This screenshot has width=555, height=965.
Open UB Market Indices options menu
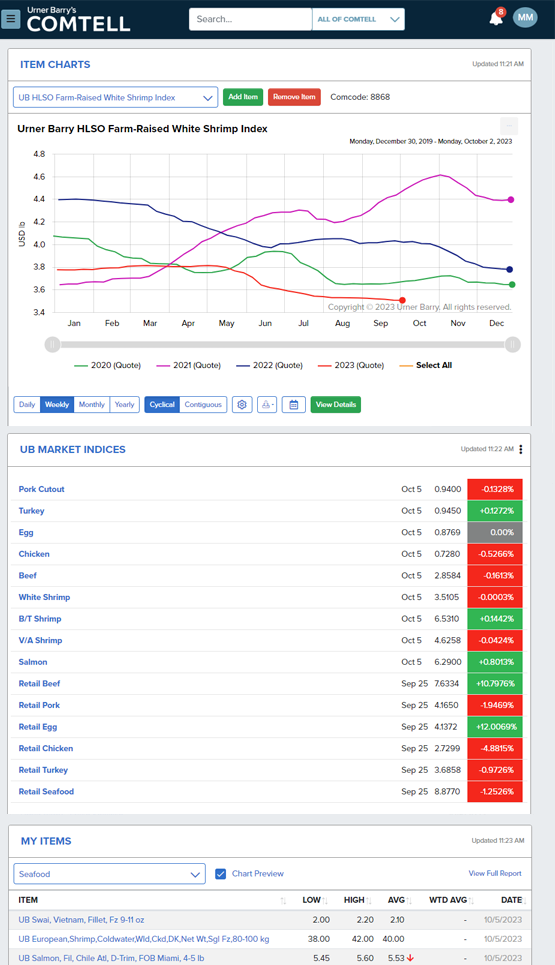[521, 449]
